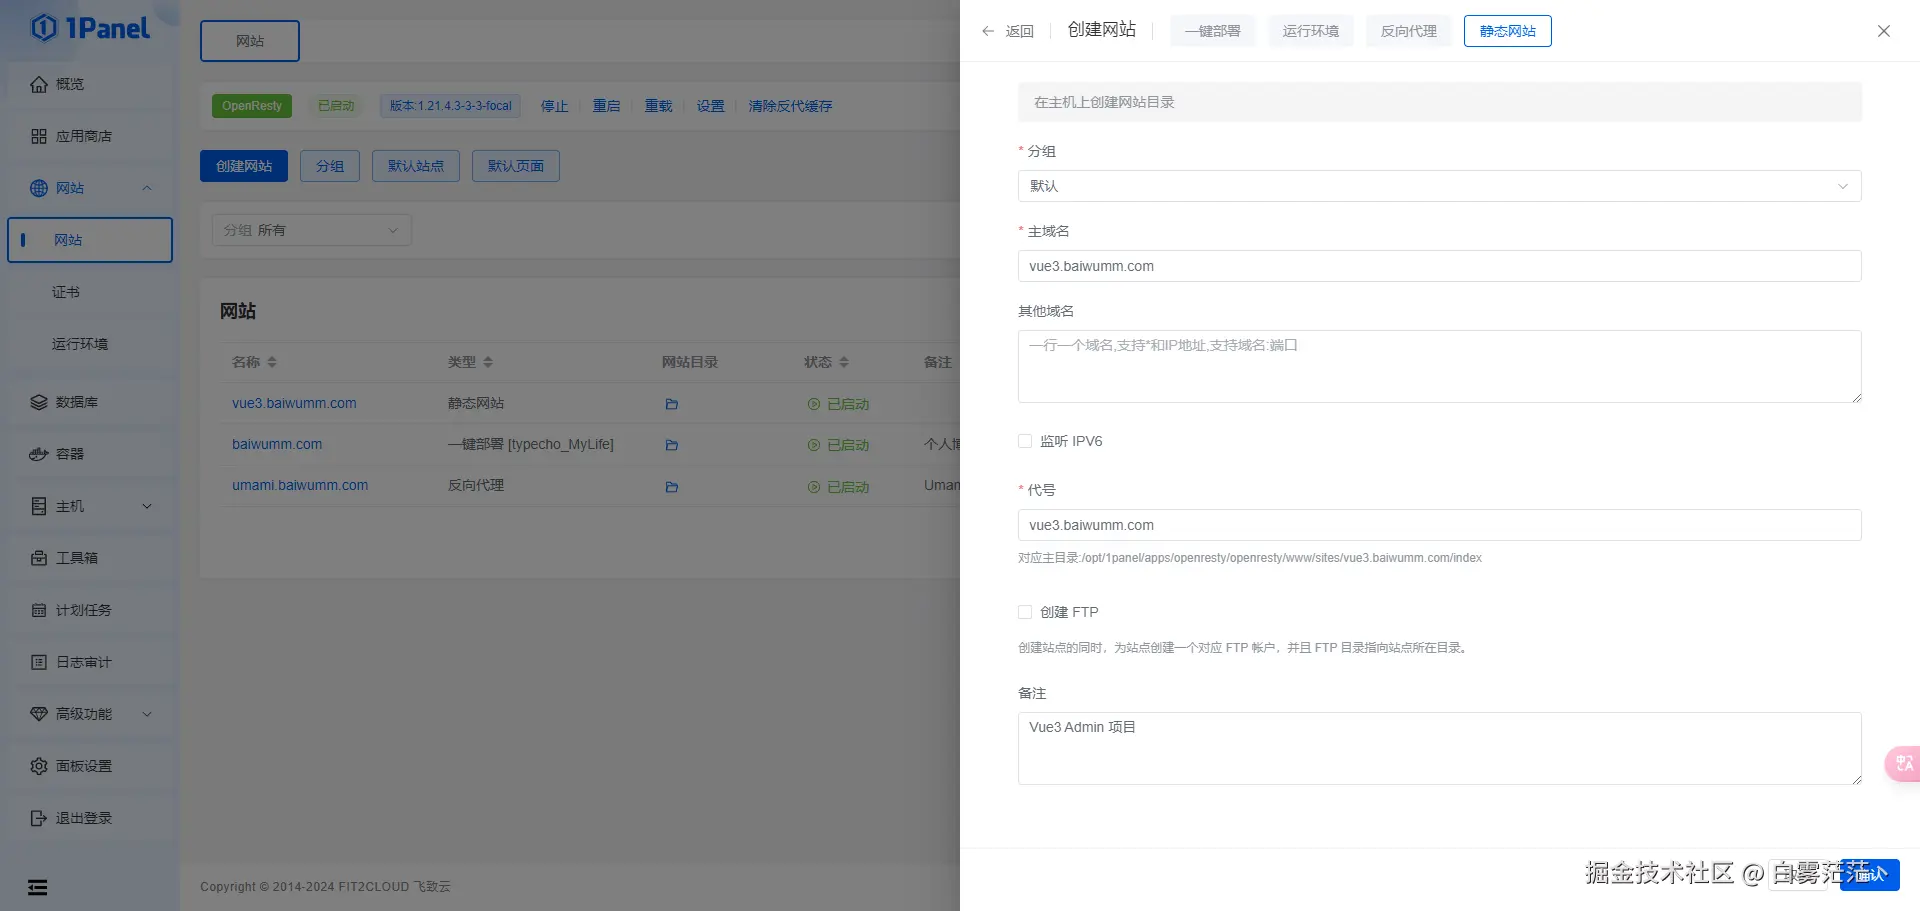Click the 代号 input field

1440,525
